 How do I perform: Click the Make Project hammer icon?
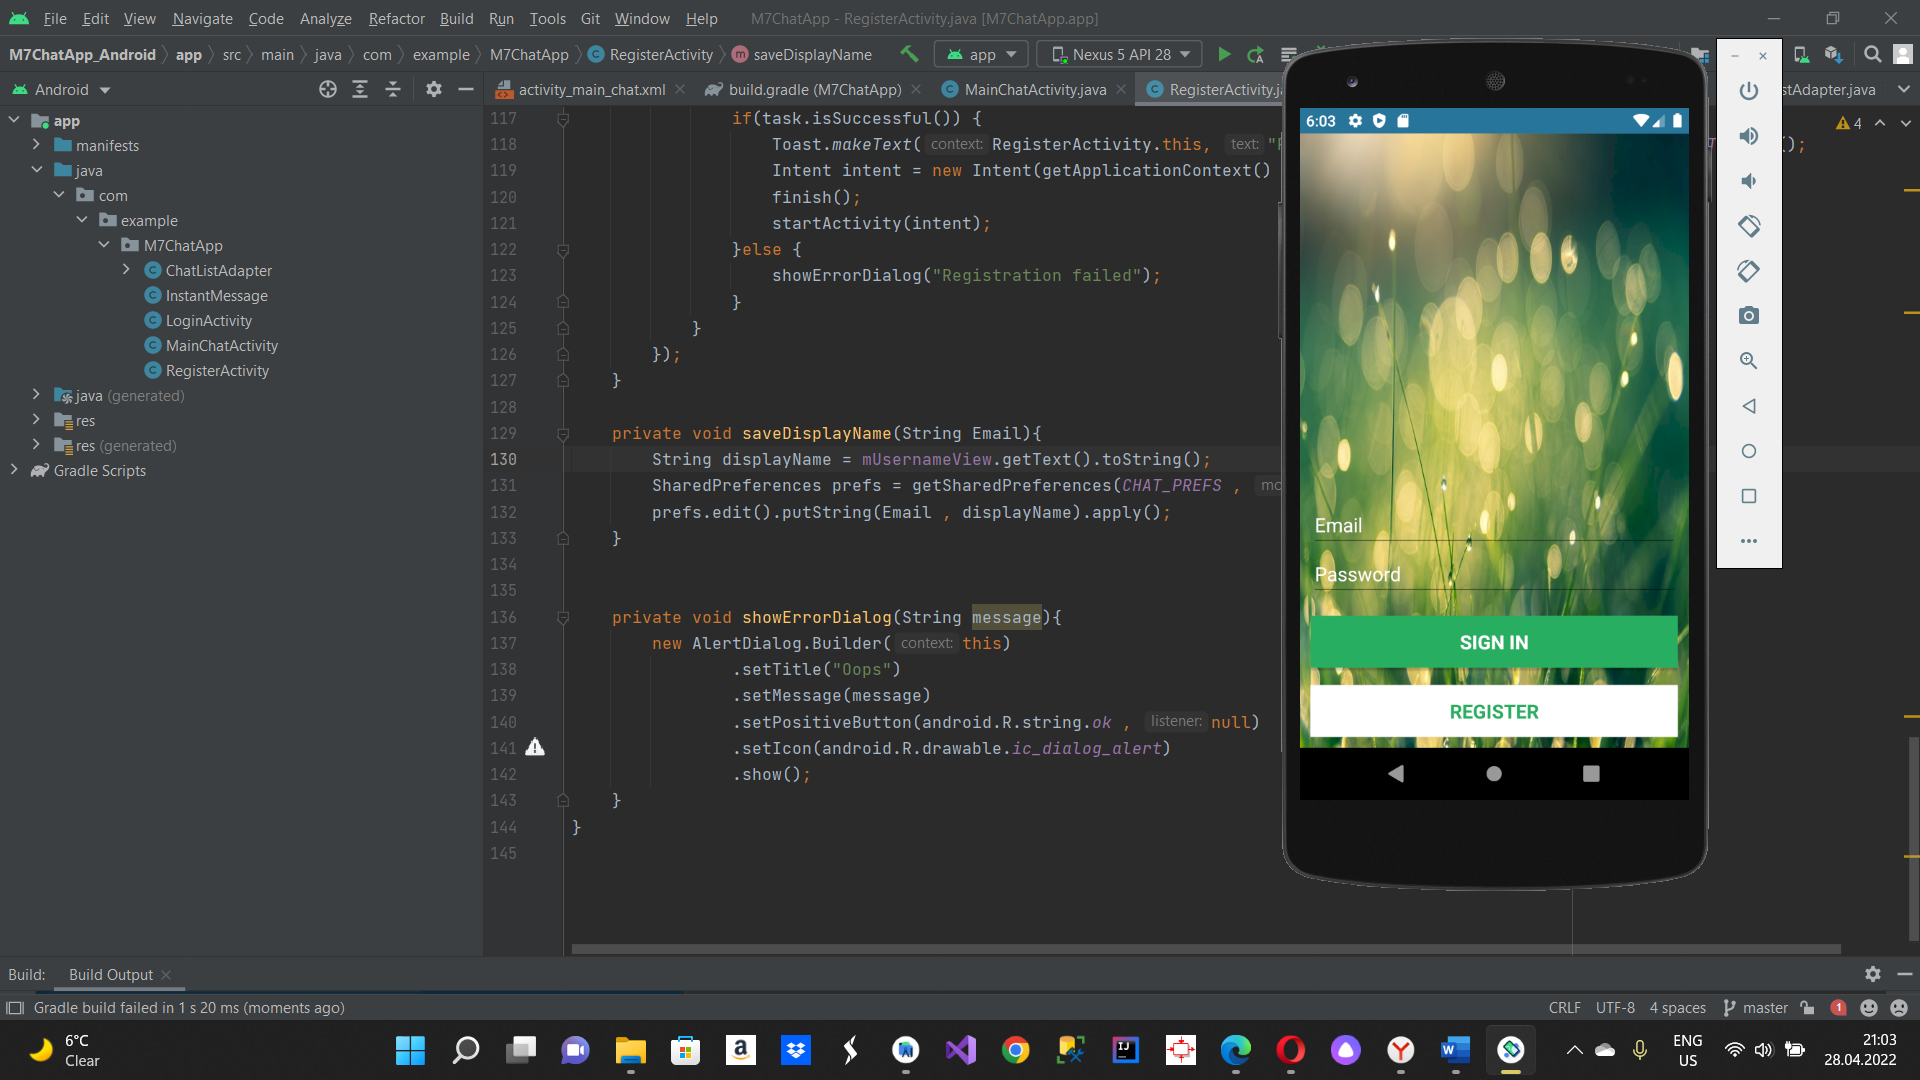click(909, 54)
